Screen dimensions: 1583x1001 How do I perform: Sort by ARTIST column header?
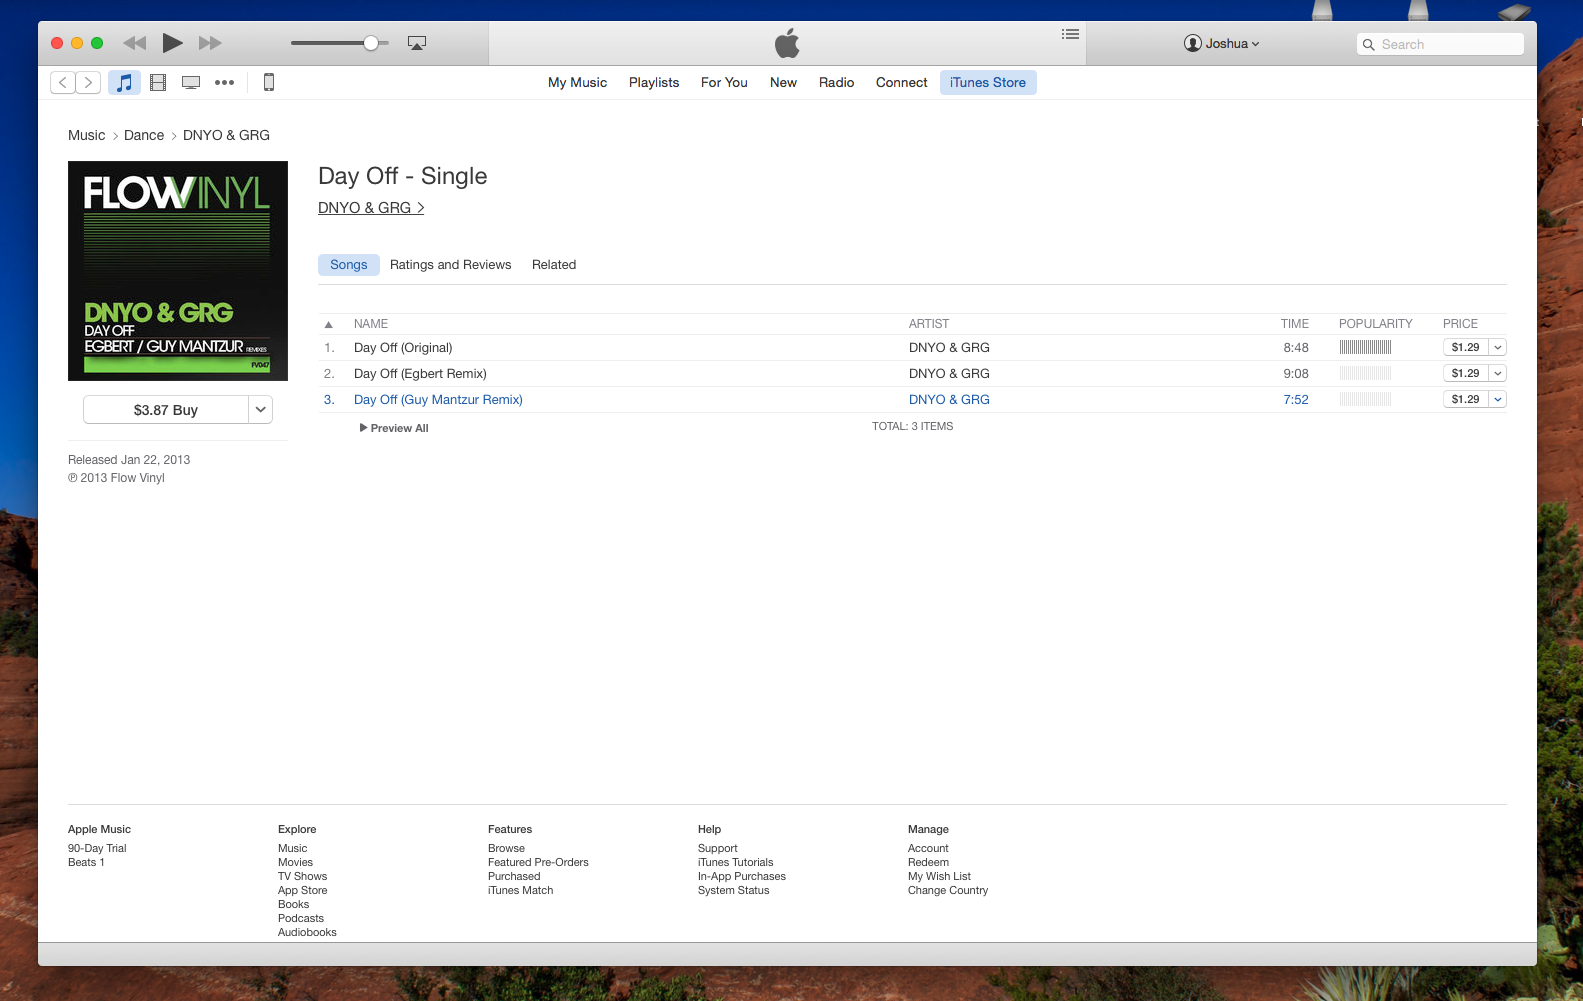click(x=929, y=324)
